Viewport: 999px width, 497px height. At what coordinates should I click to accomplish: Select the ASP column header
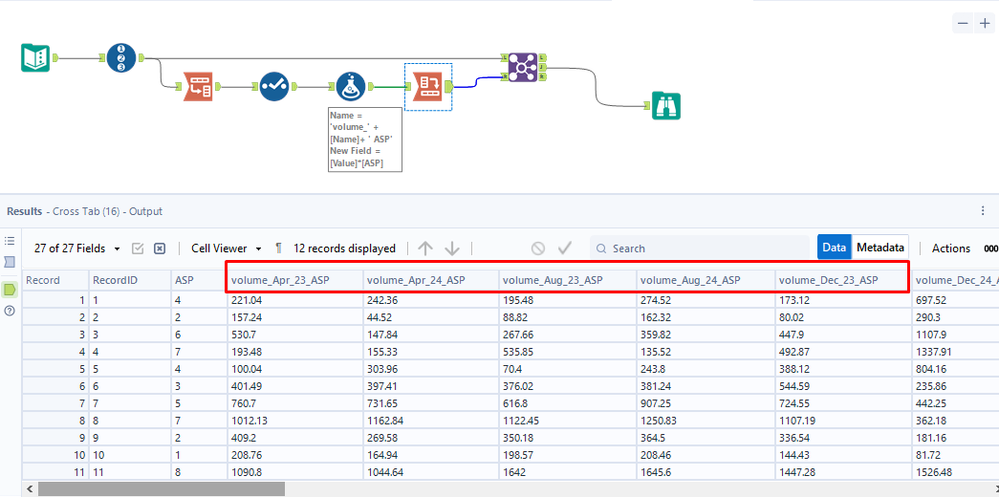199,280
